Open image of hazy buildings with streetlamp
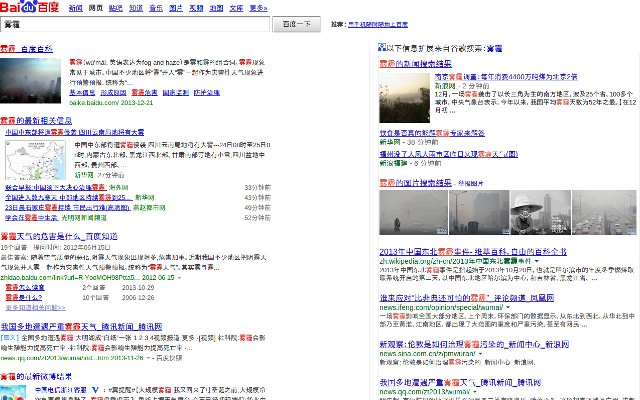 pos(479,212)
